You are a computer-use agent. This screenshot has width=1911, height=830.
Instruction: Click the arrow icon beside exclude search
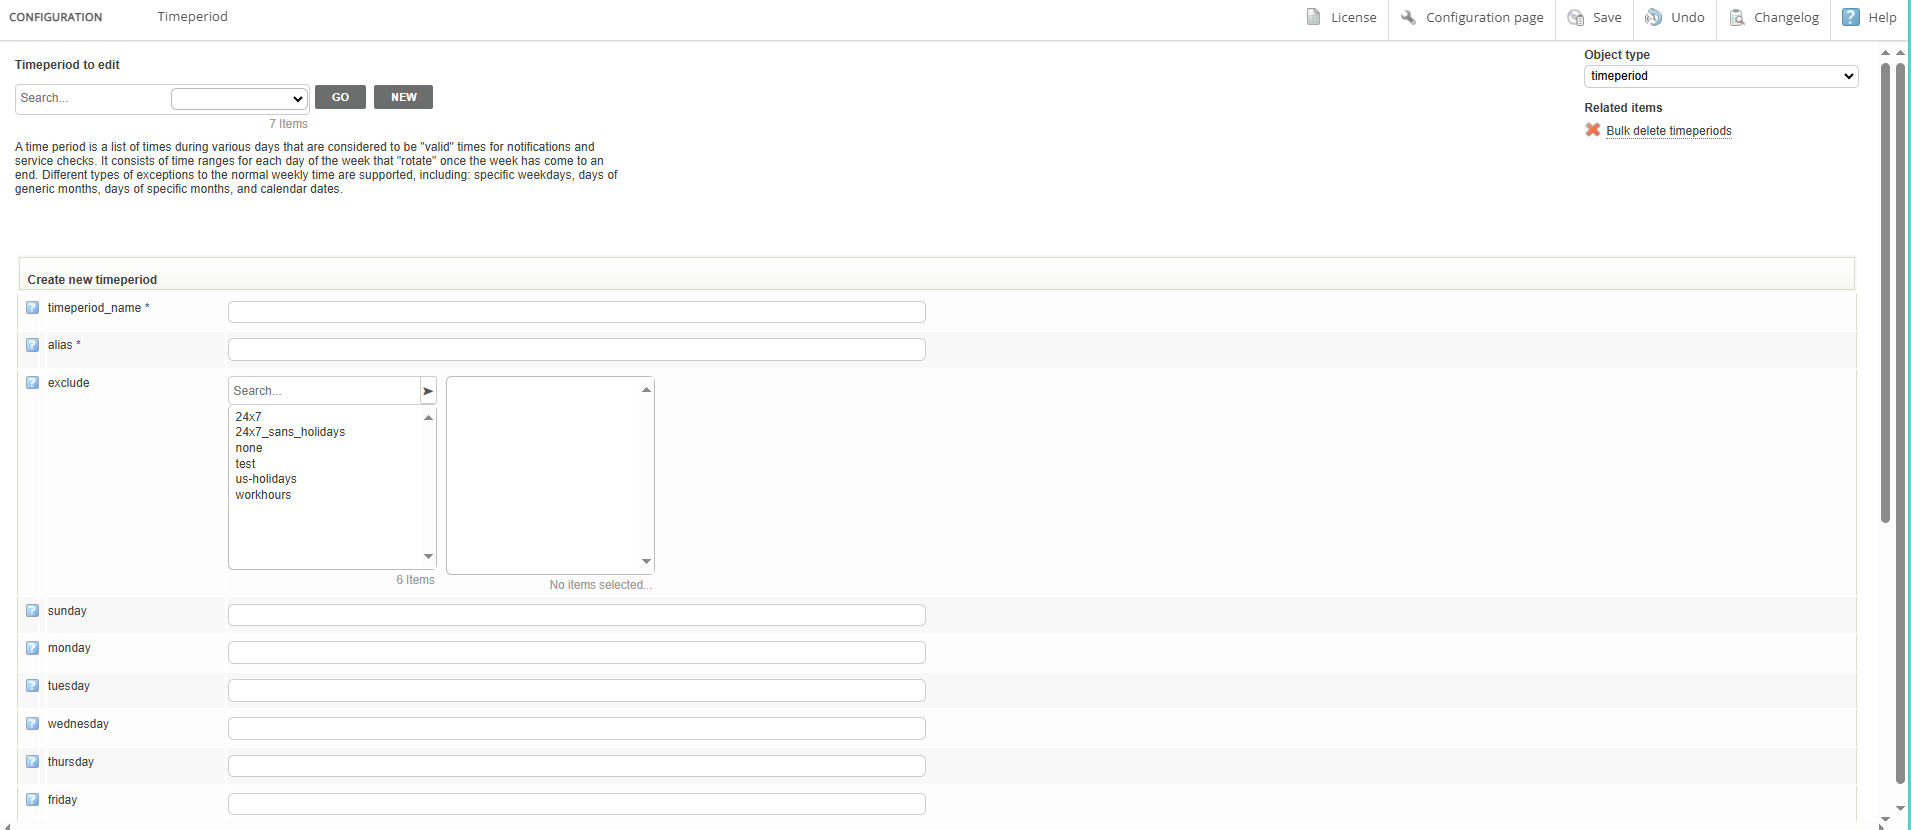(x=428, y=391)
